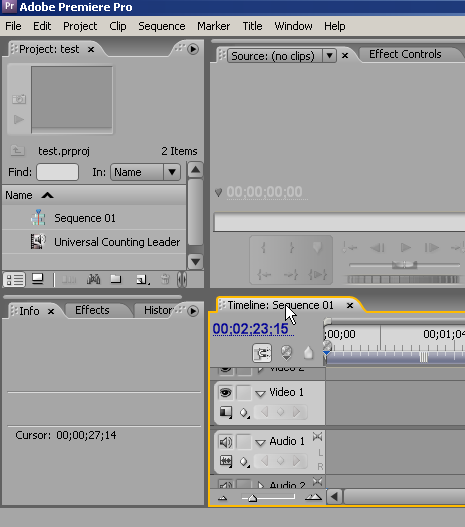Close the Timeline: Sequence 01 tab

click(350, 305)
